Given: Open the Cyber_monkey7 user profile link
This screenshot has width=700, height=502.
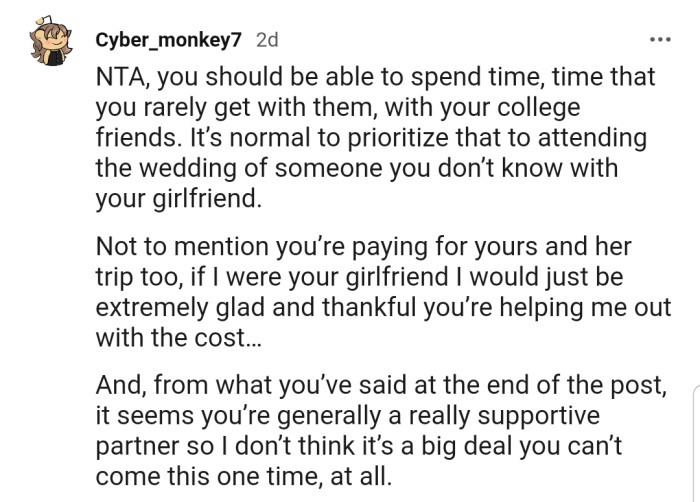Looking at the screenshot, I should click(170, 40).
